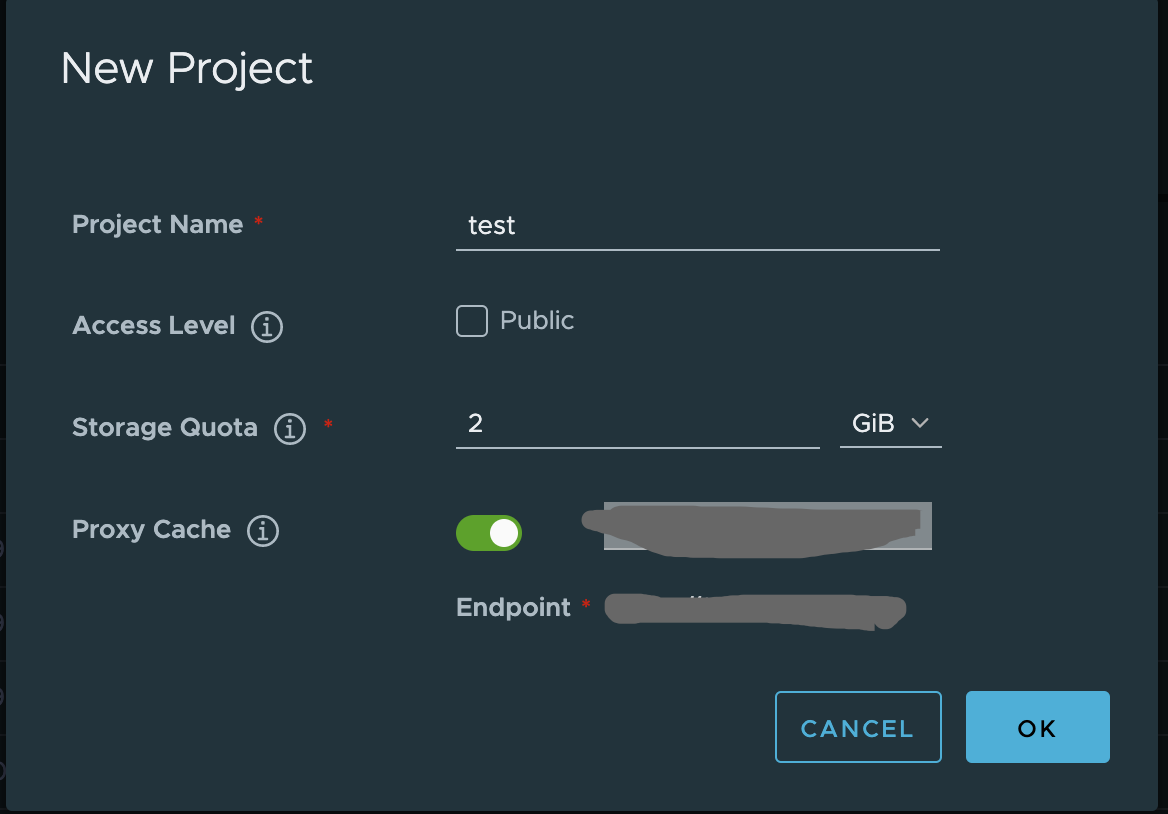The height and width of the screenshot is (814, 1168).
Task: Open the help hint for Proxy Cache
Action: pos(262,531)
